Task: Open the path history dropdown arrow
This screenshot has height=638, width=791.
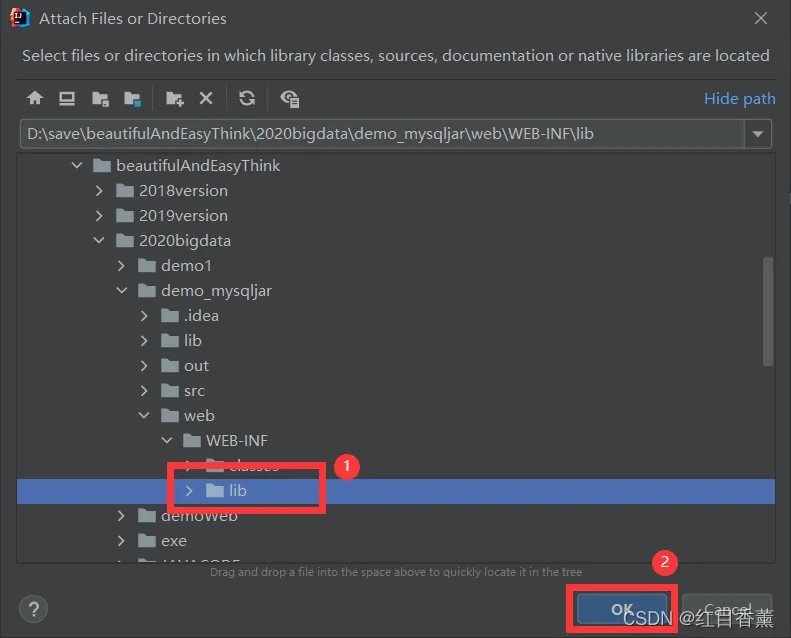Action: (758, 134)
